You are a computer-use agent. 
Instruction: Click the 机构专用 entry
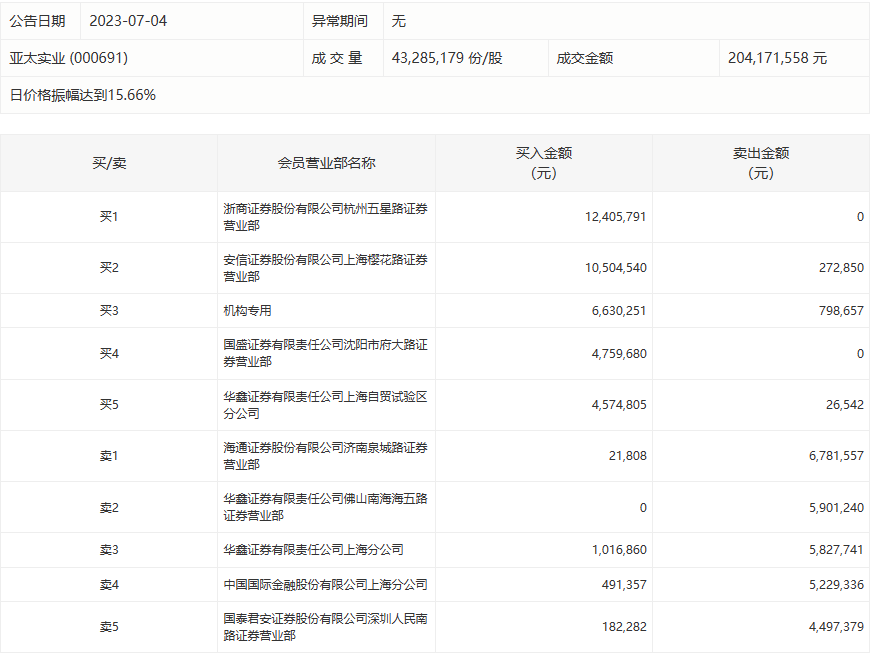click(247, 311)
